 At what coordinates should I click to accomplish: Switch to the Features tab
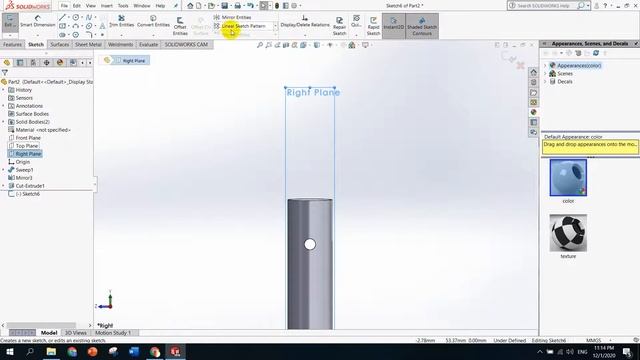(12, 44)
